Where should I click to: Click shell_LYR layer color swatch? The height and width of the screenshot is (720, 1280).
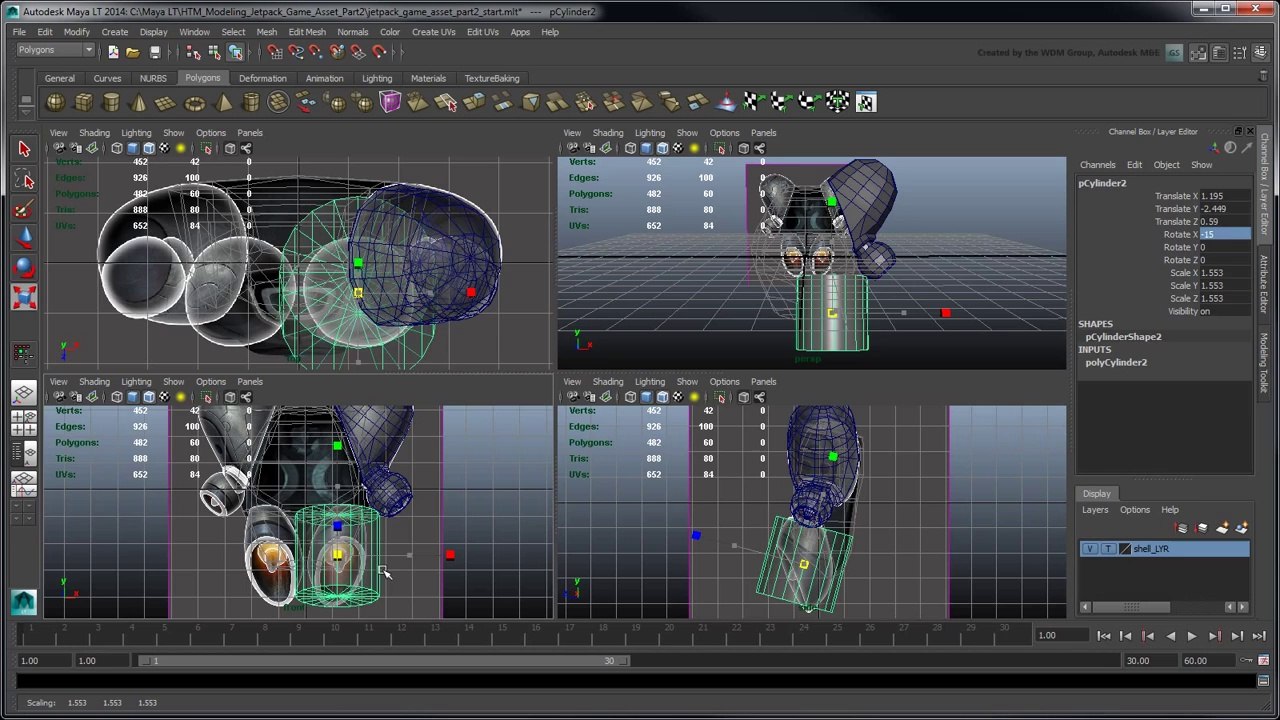click(1126, 549)
